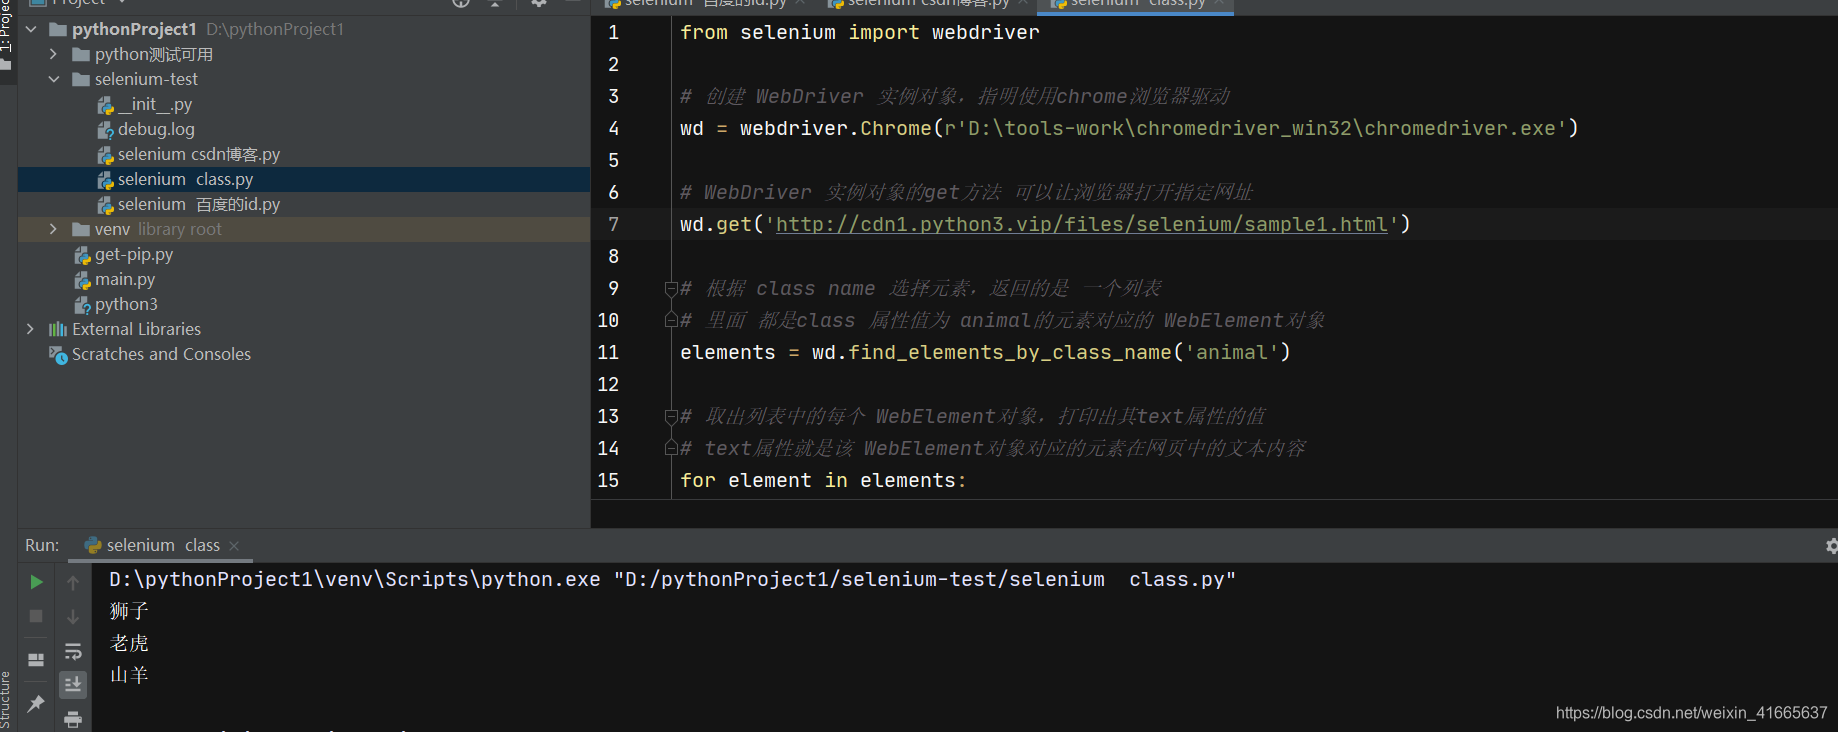Restore the Run panel layout
Viewport: 1838px width, 732px height.
coord(36,660)
